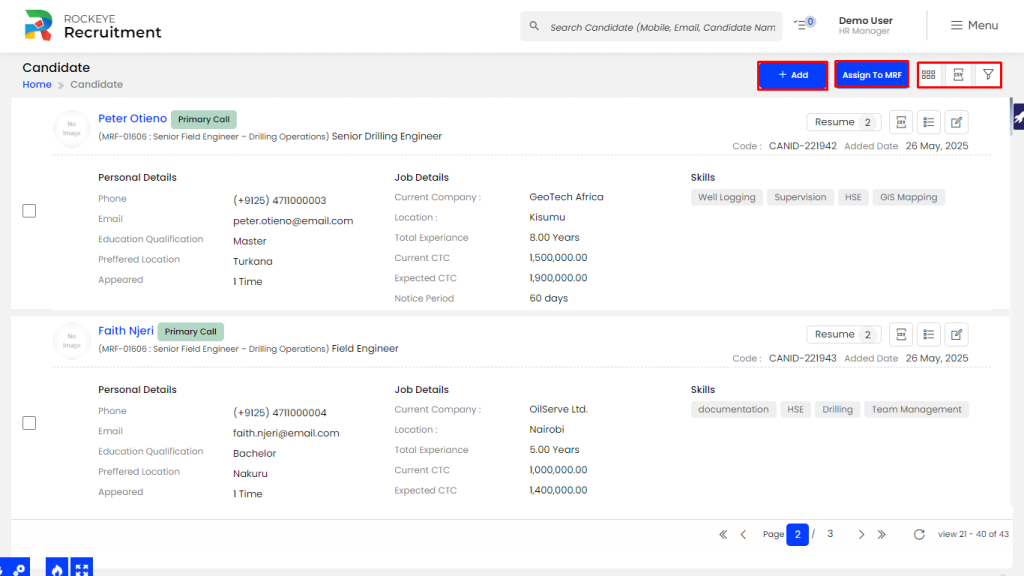Select Faith Njeri's checkbox

pyautogui.click(x=29, y=423)
